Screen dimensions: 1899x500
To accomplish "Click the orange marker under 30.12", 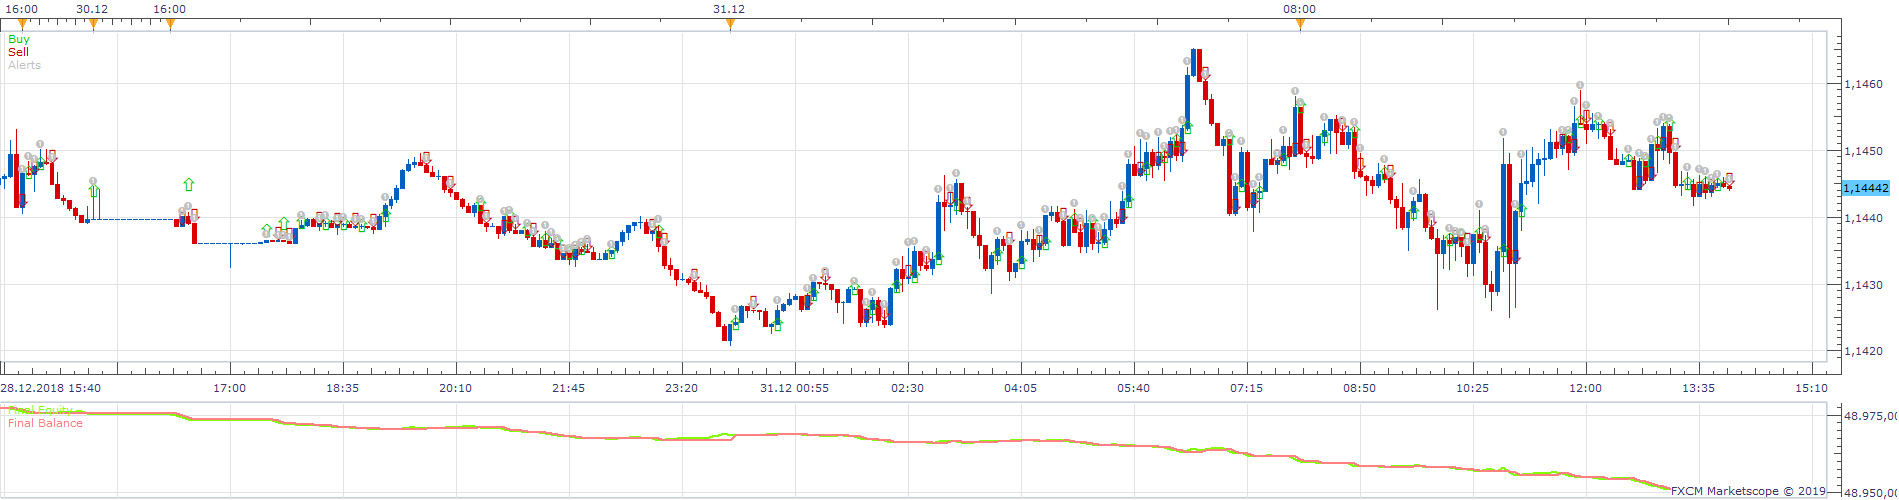I will (x=93, y=25).
